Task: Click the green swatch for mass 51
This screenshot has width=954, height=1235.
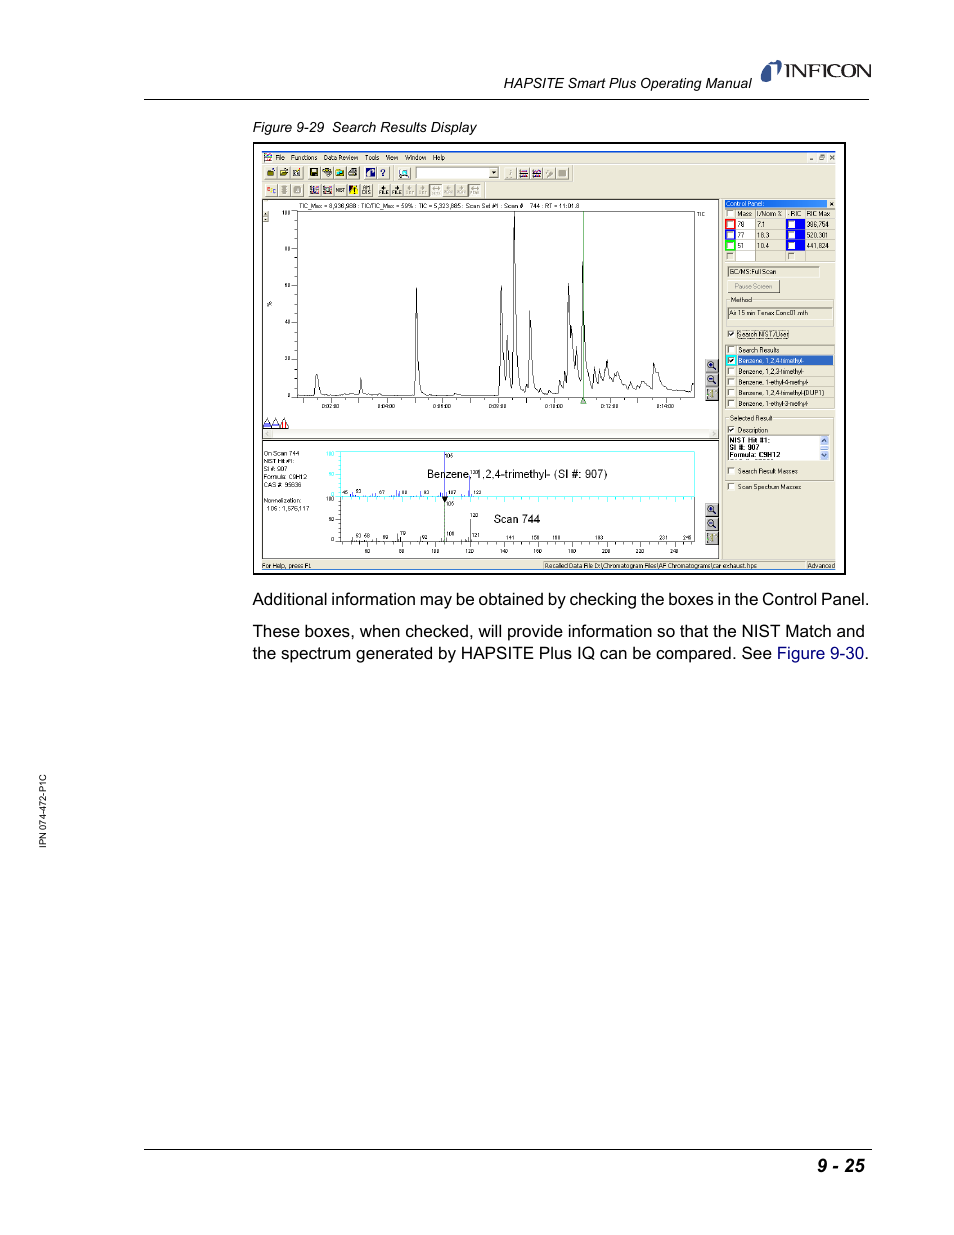Action: coord(730,245)
